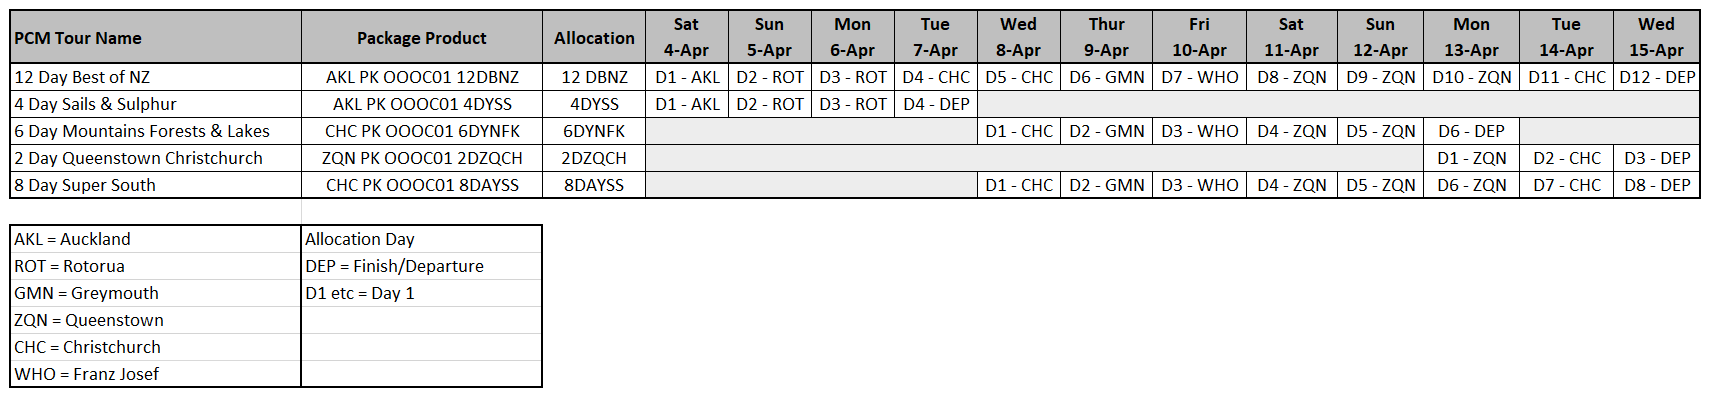Screen dimensions: 1711x397
Task: Click D4 - DEP in Sails & Sulphur row
Action: pyautogui.click(x=935, y=104)
